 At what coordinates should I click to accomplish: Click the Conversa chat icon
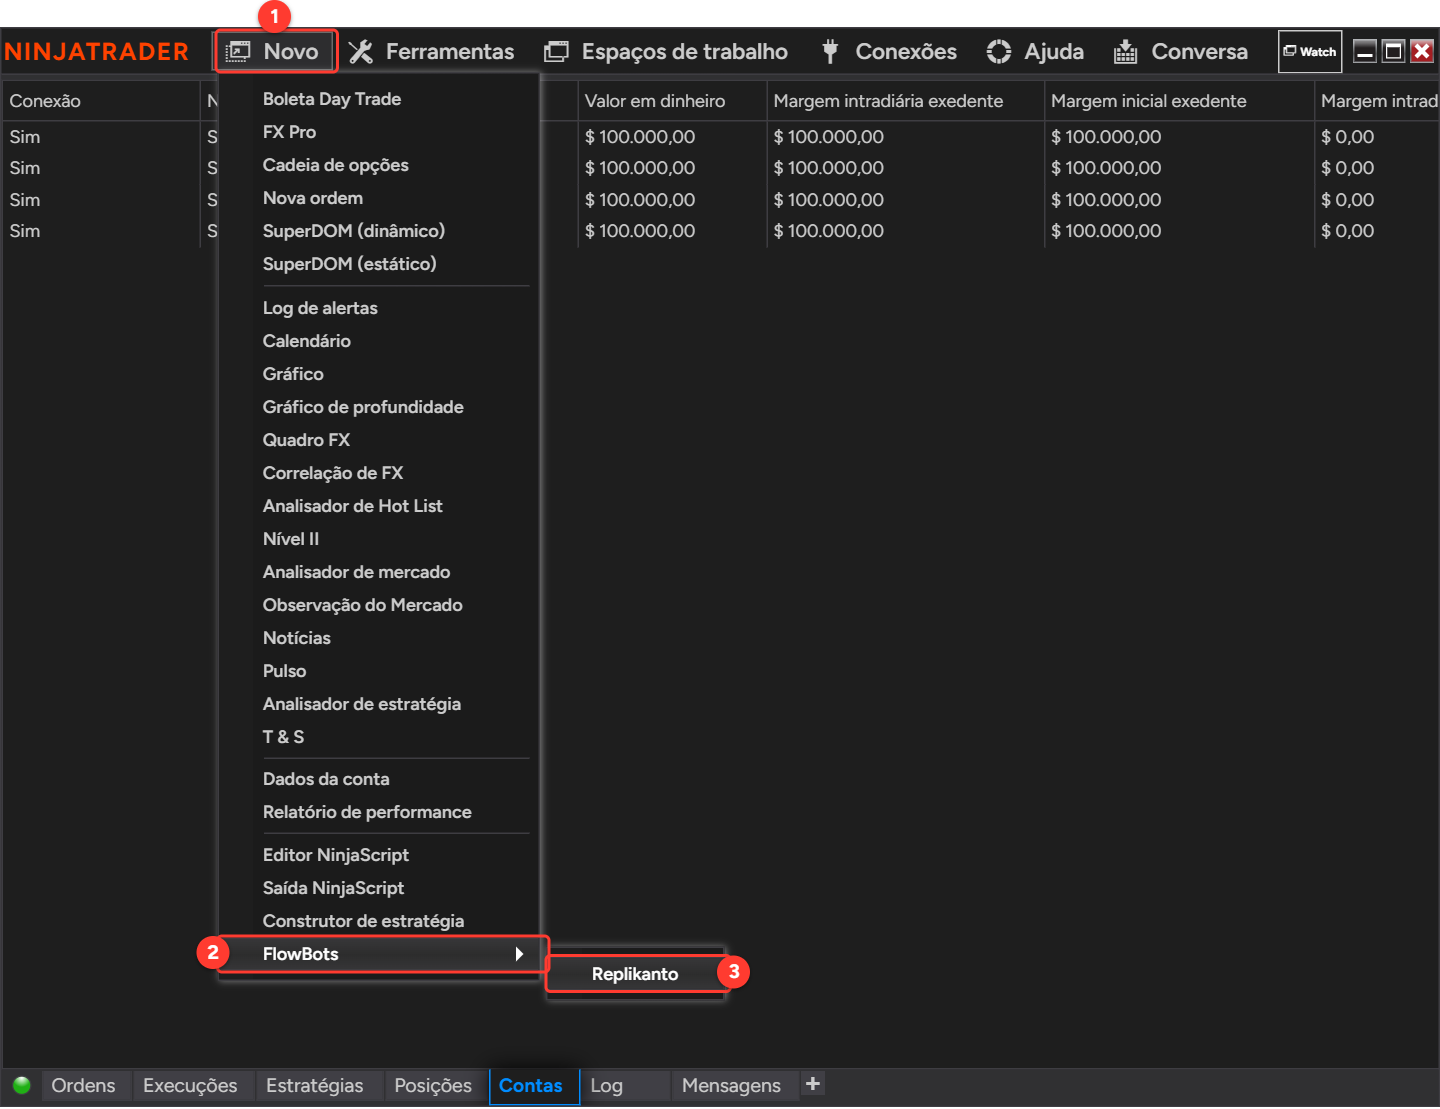(x=1125, y=52)
